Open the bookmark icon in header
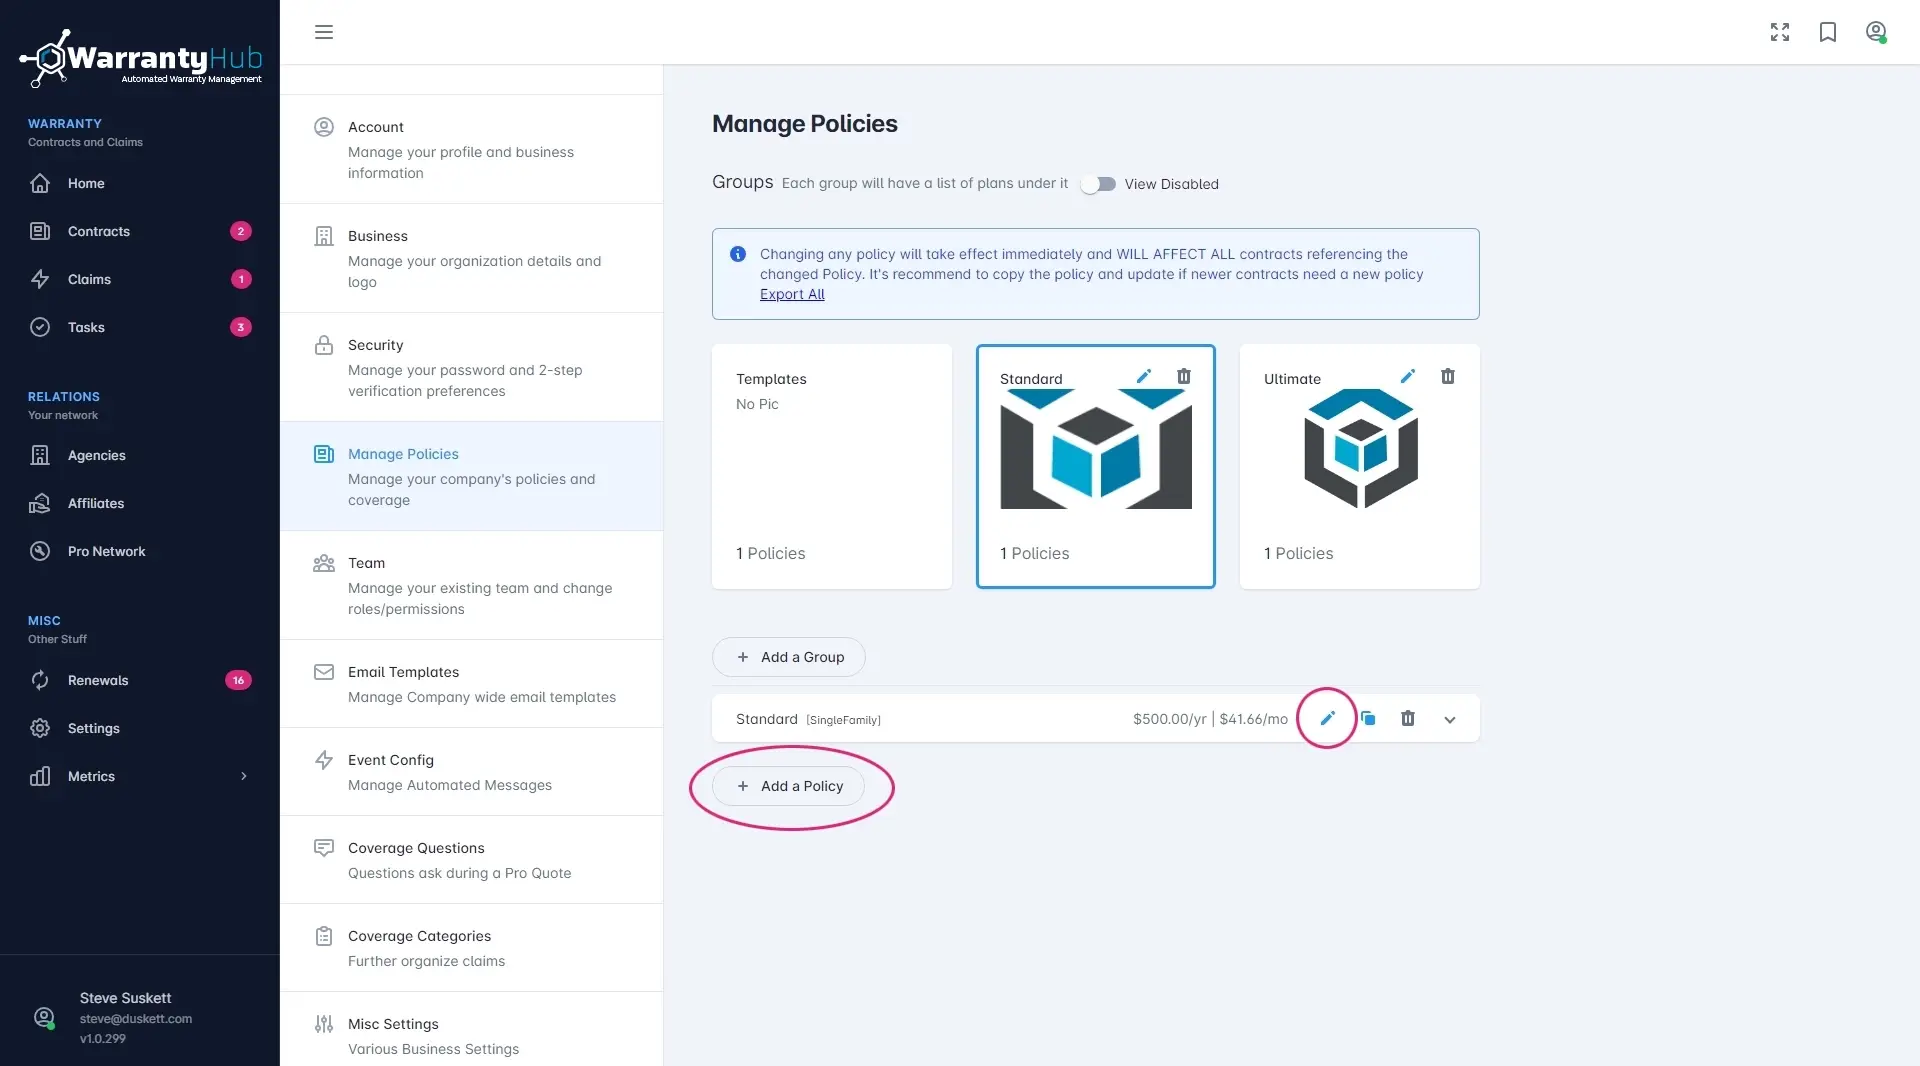Image resolution: width=1920 pixels, height=1066 pixels. [1827, 32]
